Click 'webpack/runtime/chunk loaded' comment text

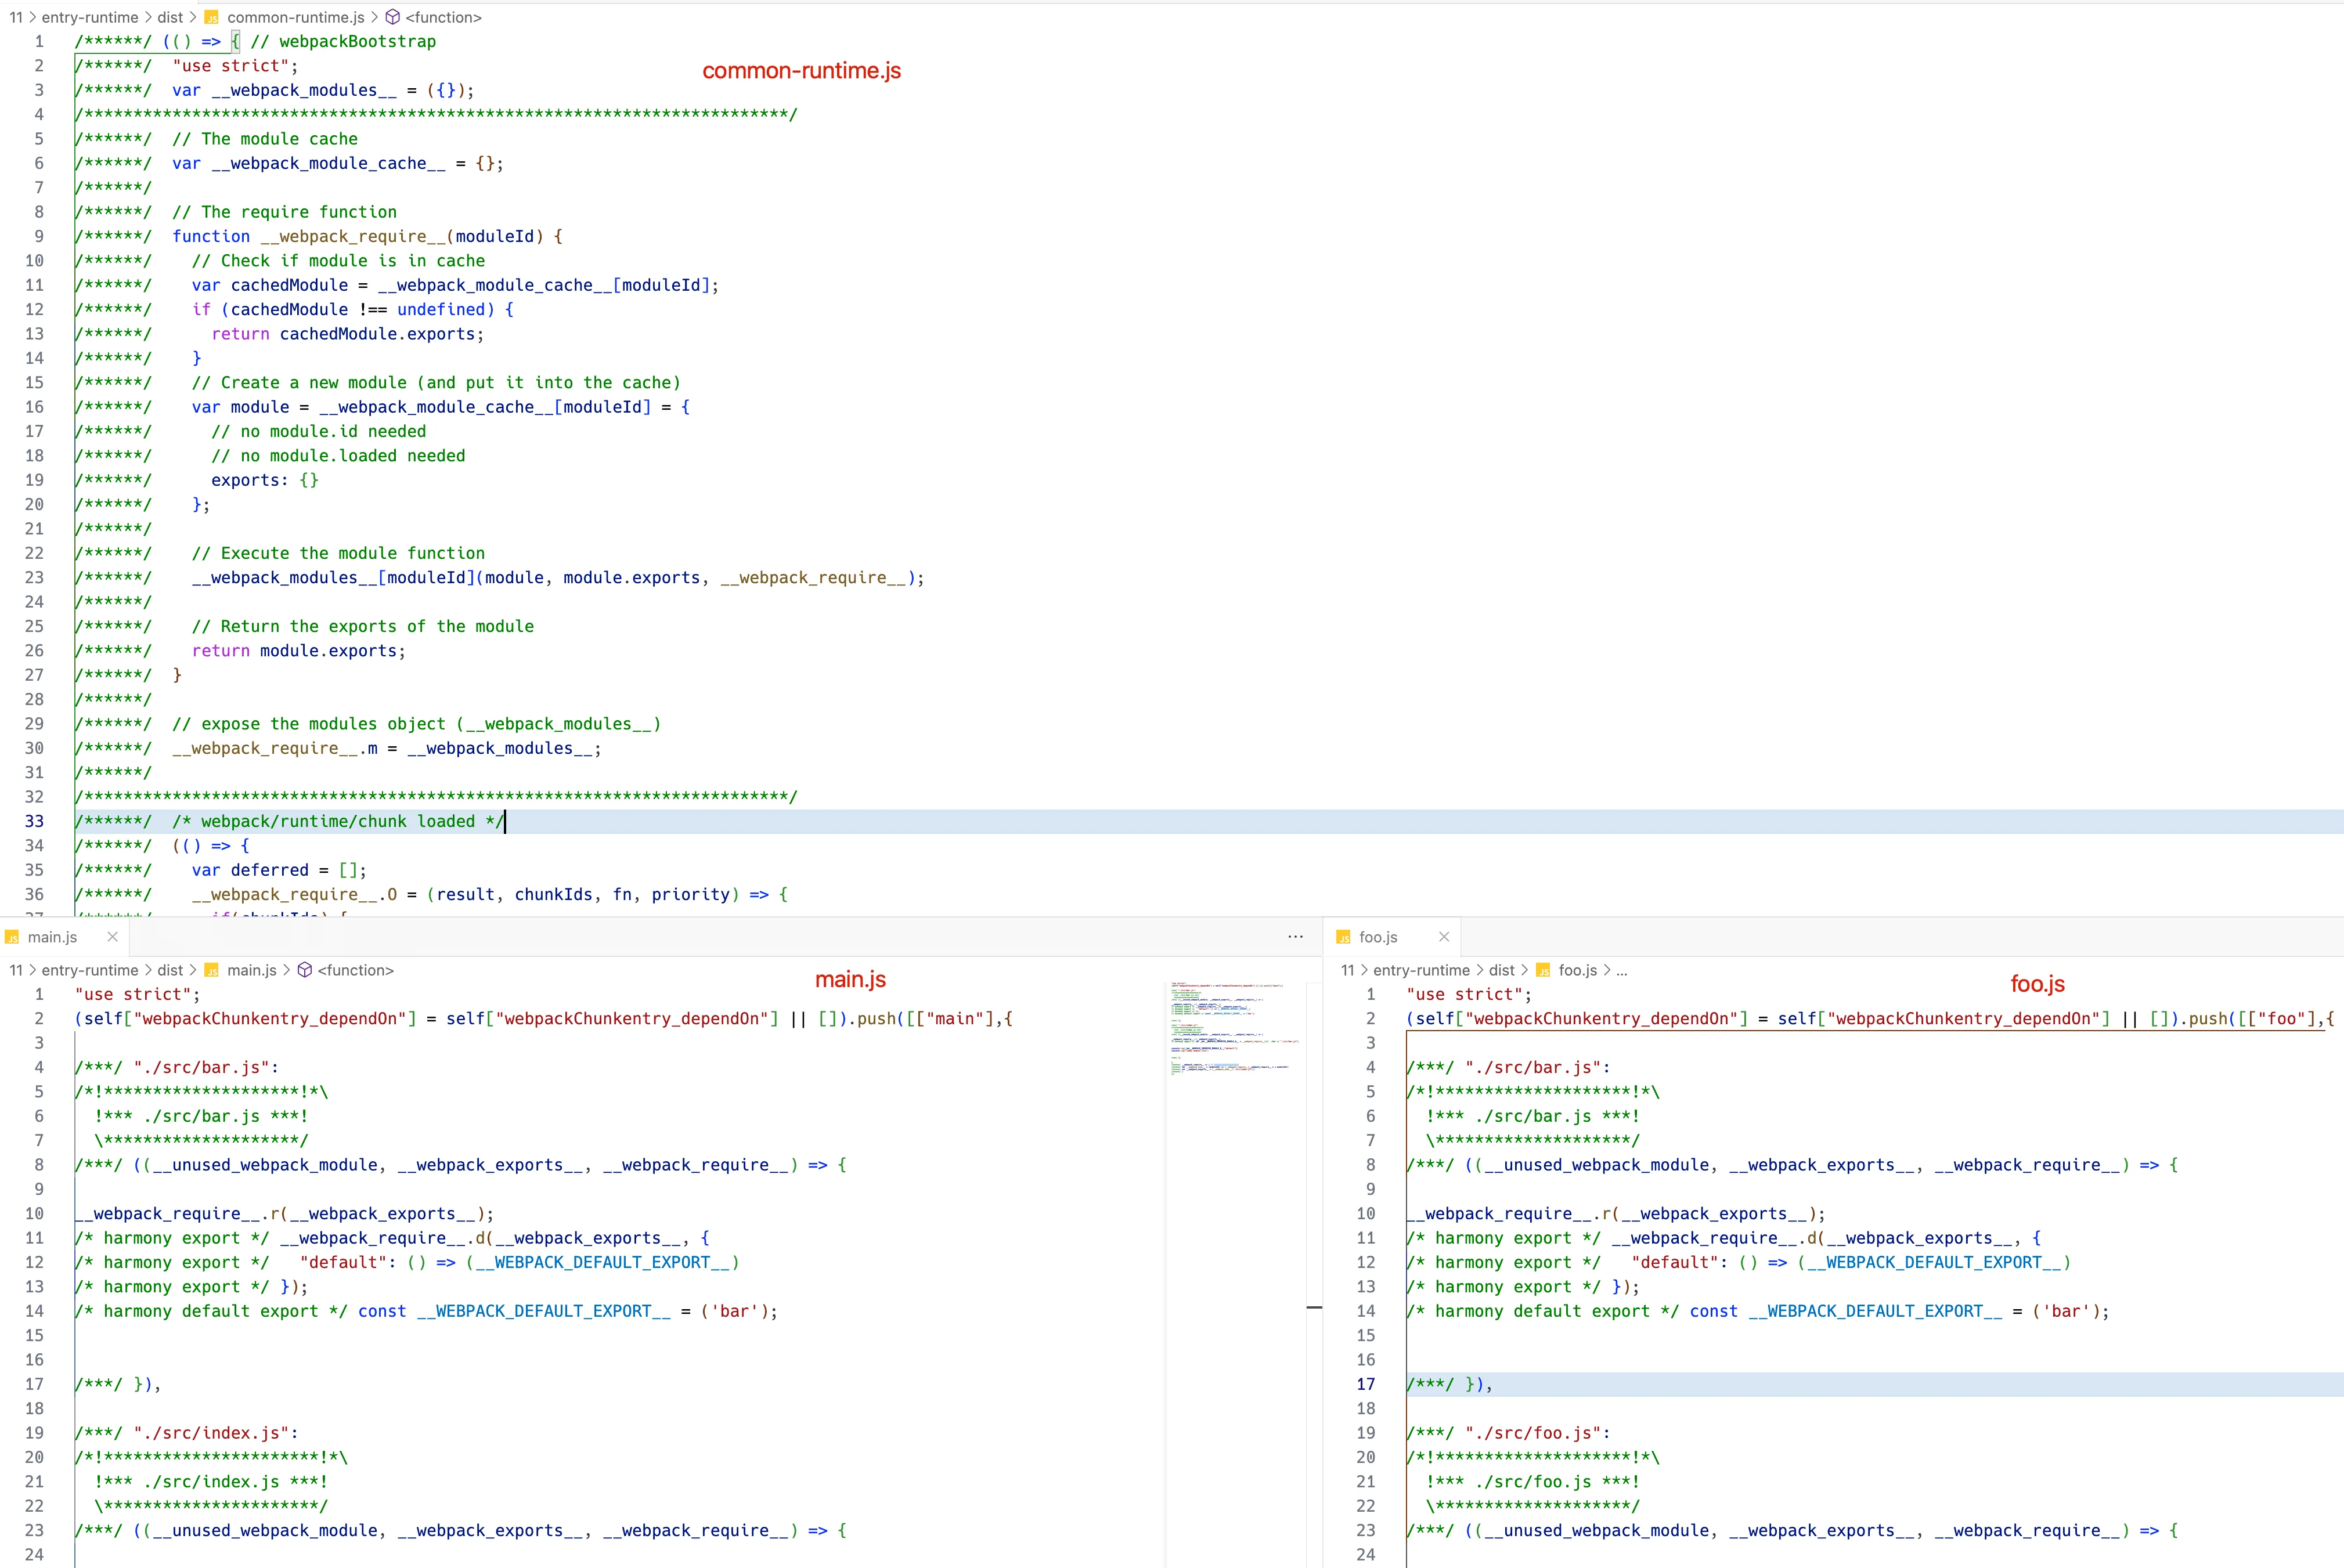tap(338, 821)
